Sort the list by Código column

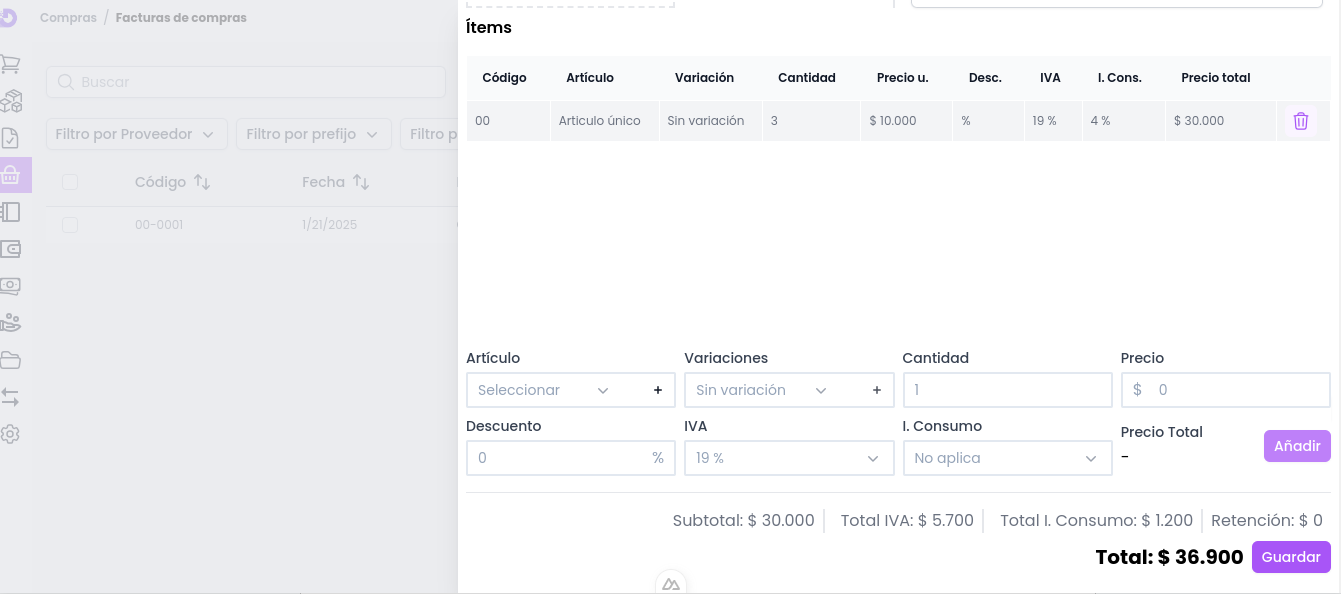point(201,182)
